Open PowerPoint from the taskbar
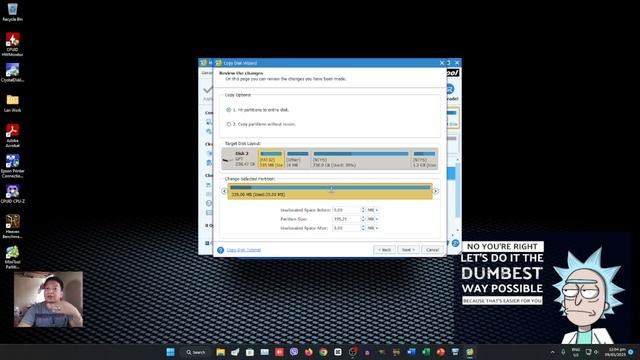This screenshot has height=360, width=640. coord(440,352)
